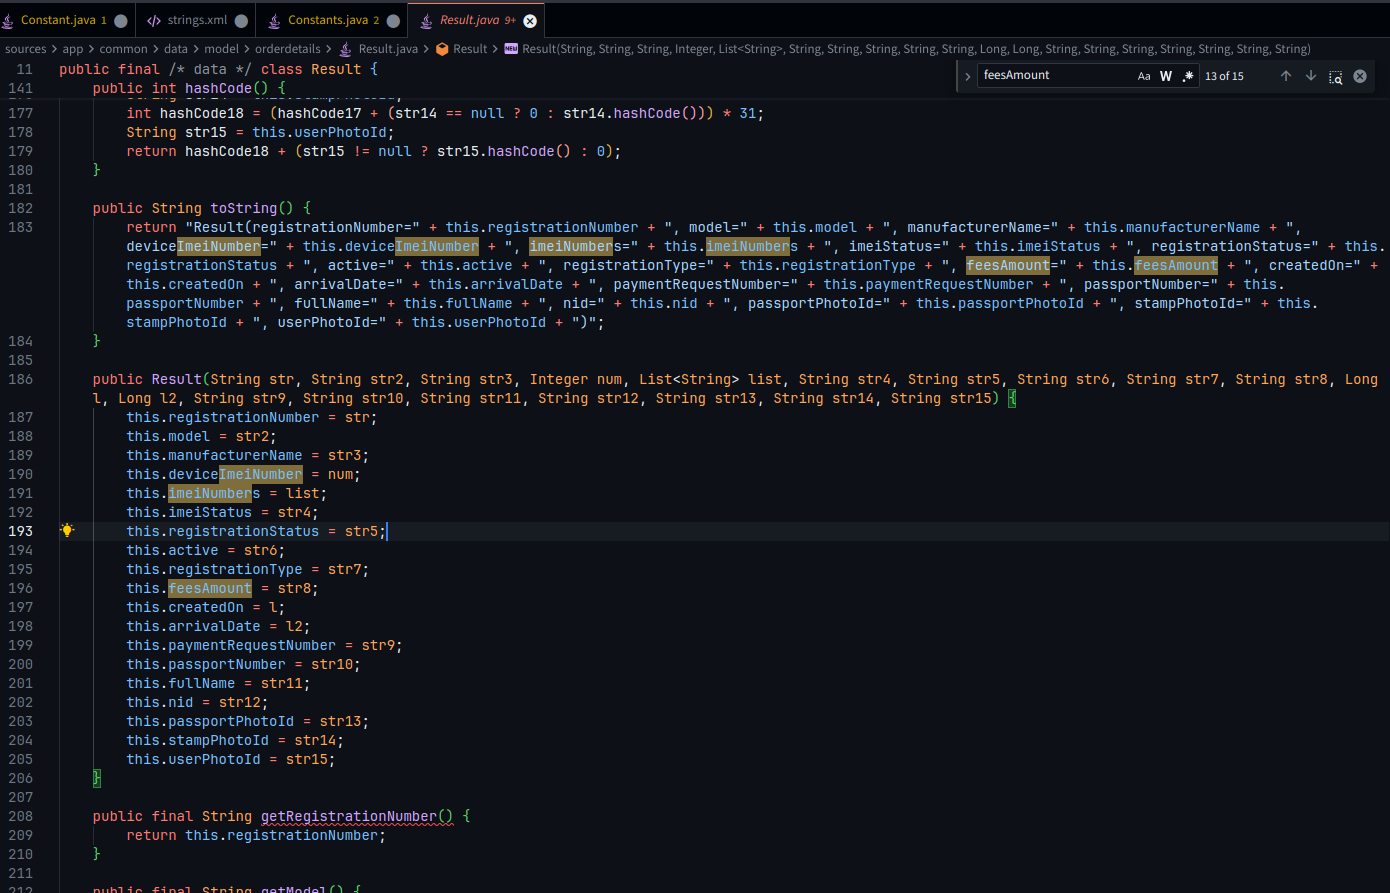Open the Result.java breadcrumb
Screen dimensions: 1390x893
(388, 49)
